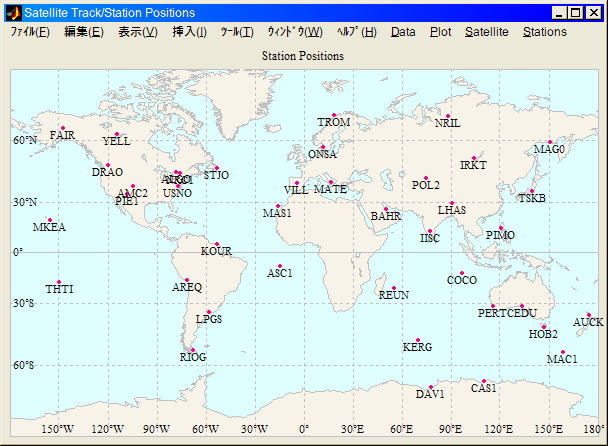Expand the Satellite menu

(486, 32)
